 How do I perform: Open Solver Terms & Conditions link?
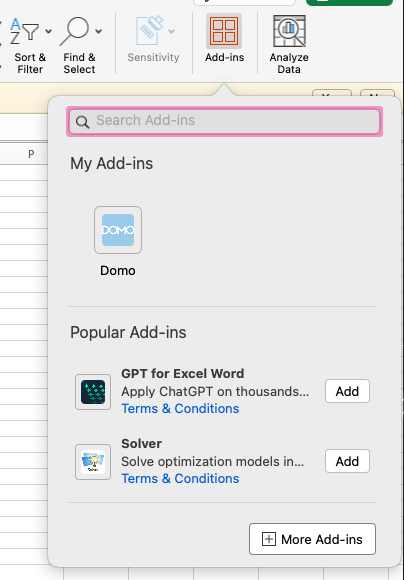(180, 478)
